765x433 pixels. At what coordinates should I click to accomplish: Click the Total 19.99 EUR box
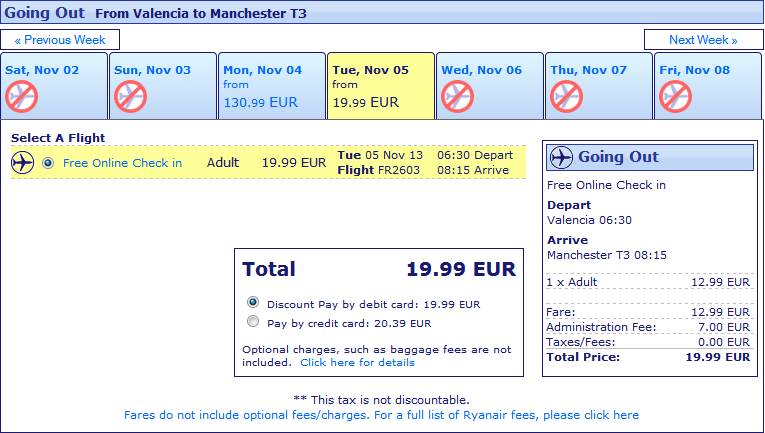point(379,313)
